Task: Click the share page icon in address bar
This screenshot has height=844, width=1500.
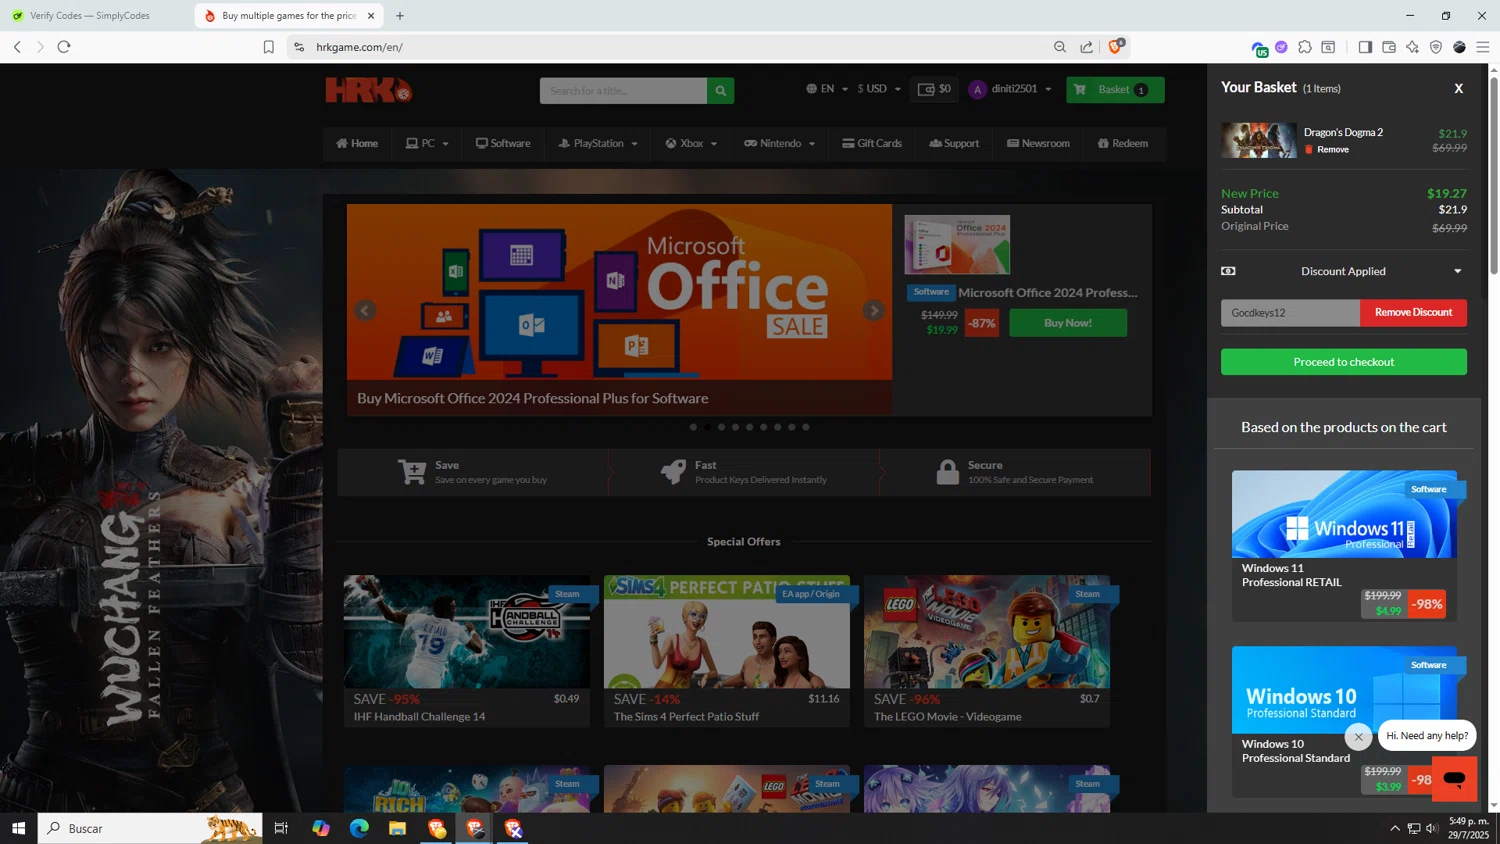Action: (1087, 47)
